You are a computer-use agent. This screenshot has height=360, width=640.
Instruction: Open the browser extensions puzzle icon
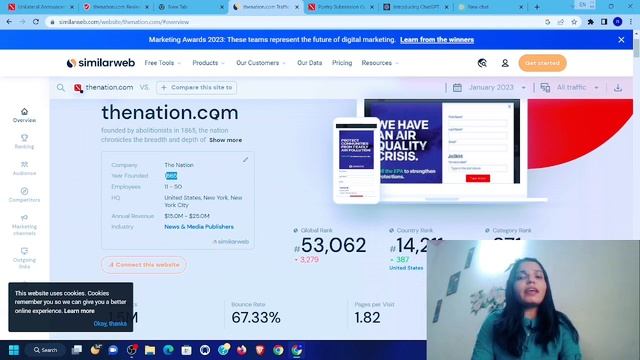(591, 22)
